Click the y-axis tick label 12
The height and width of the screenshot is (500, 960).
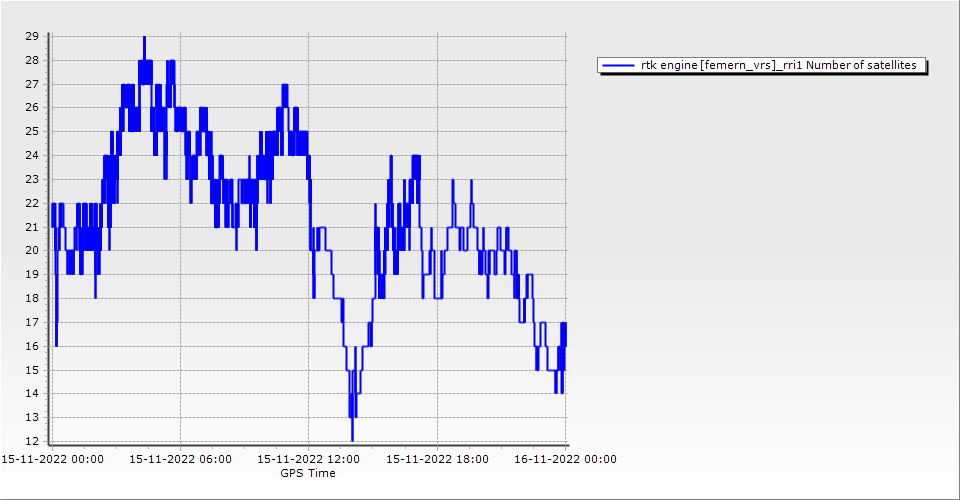point(32,441)
